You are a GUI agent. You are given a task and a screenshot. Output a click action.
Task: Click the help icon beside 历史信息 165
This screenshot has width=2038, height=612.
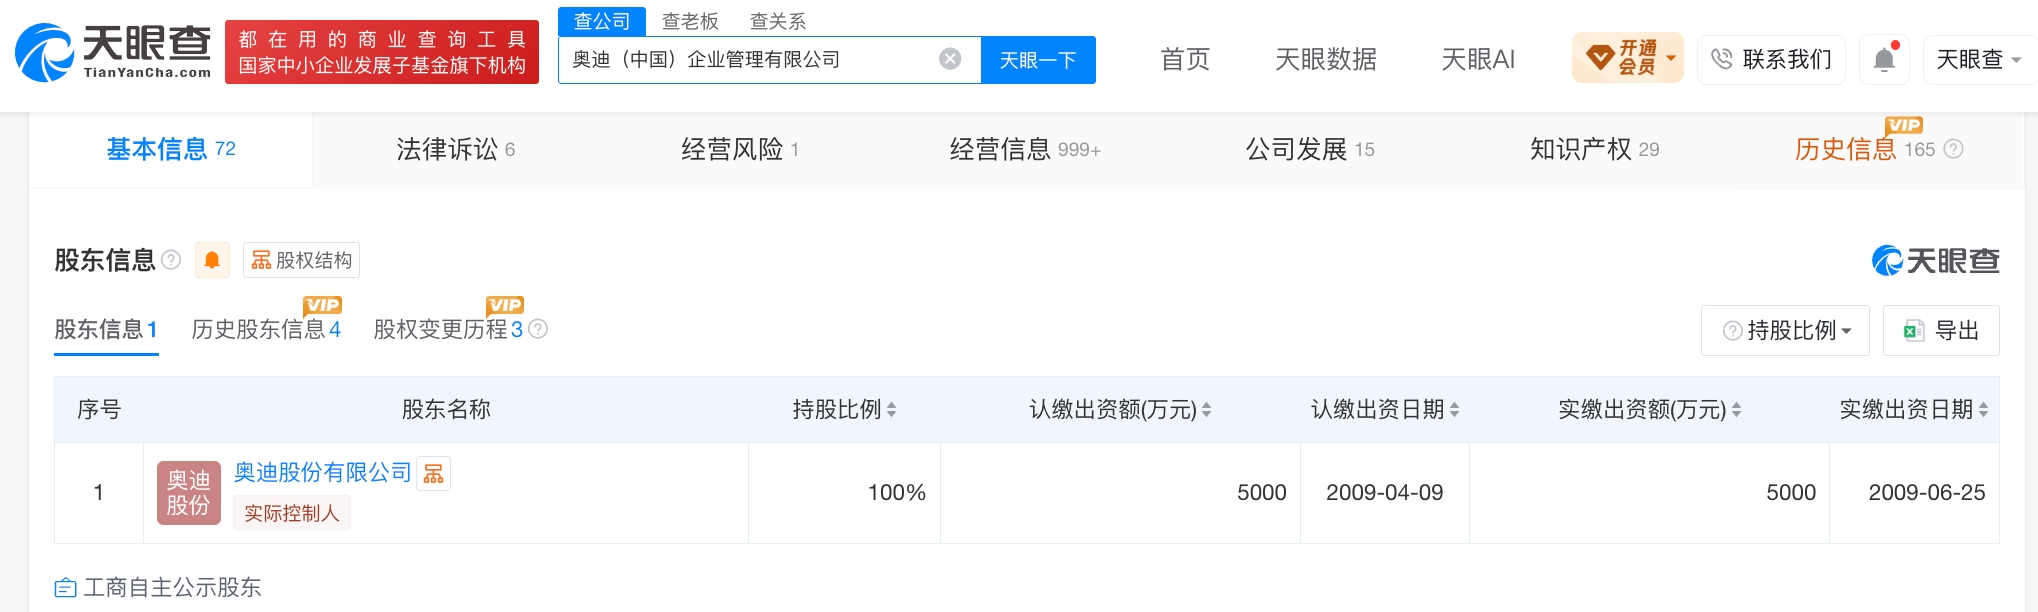point(1953,149)
